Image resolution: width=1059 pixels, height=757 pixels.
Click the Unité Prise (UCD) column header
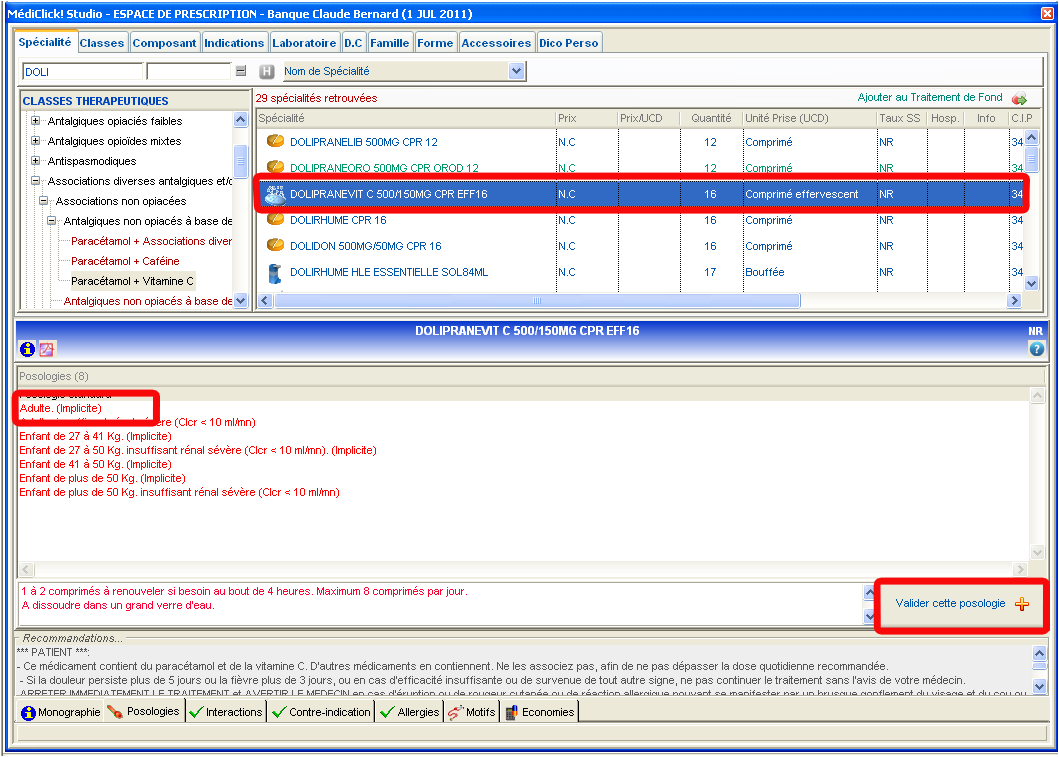[809, 118]
